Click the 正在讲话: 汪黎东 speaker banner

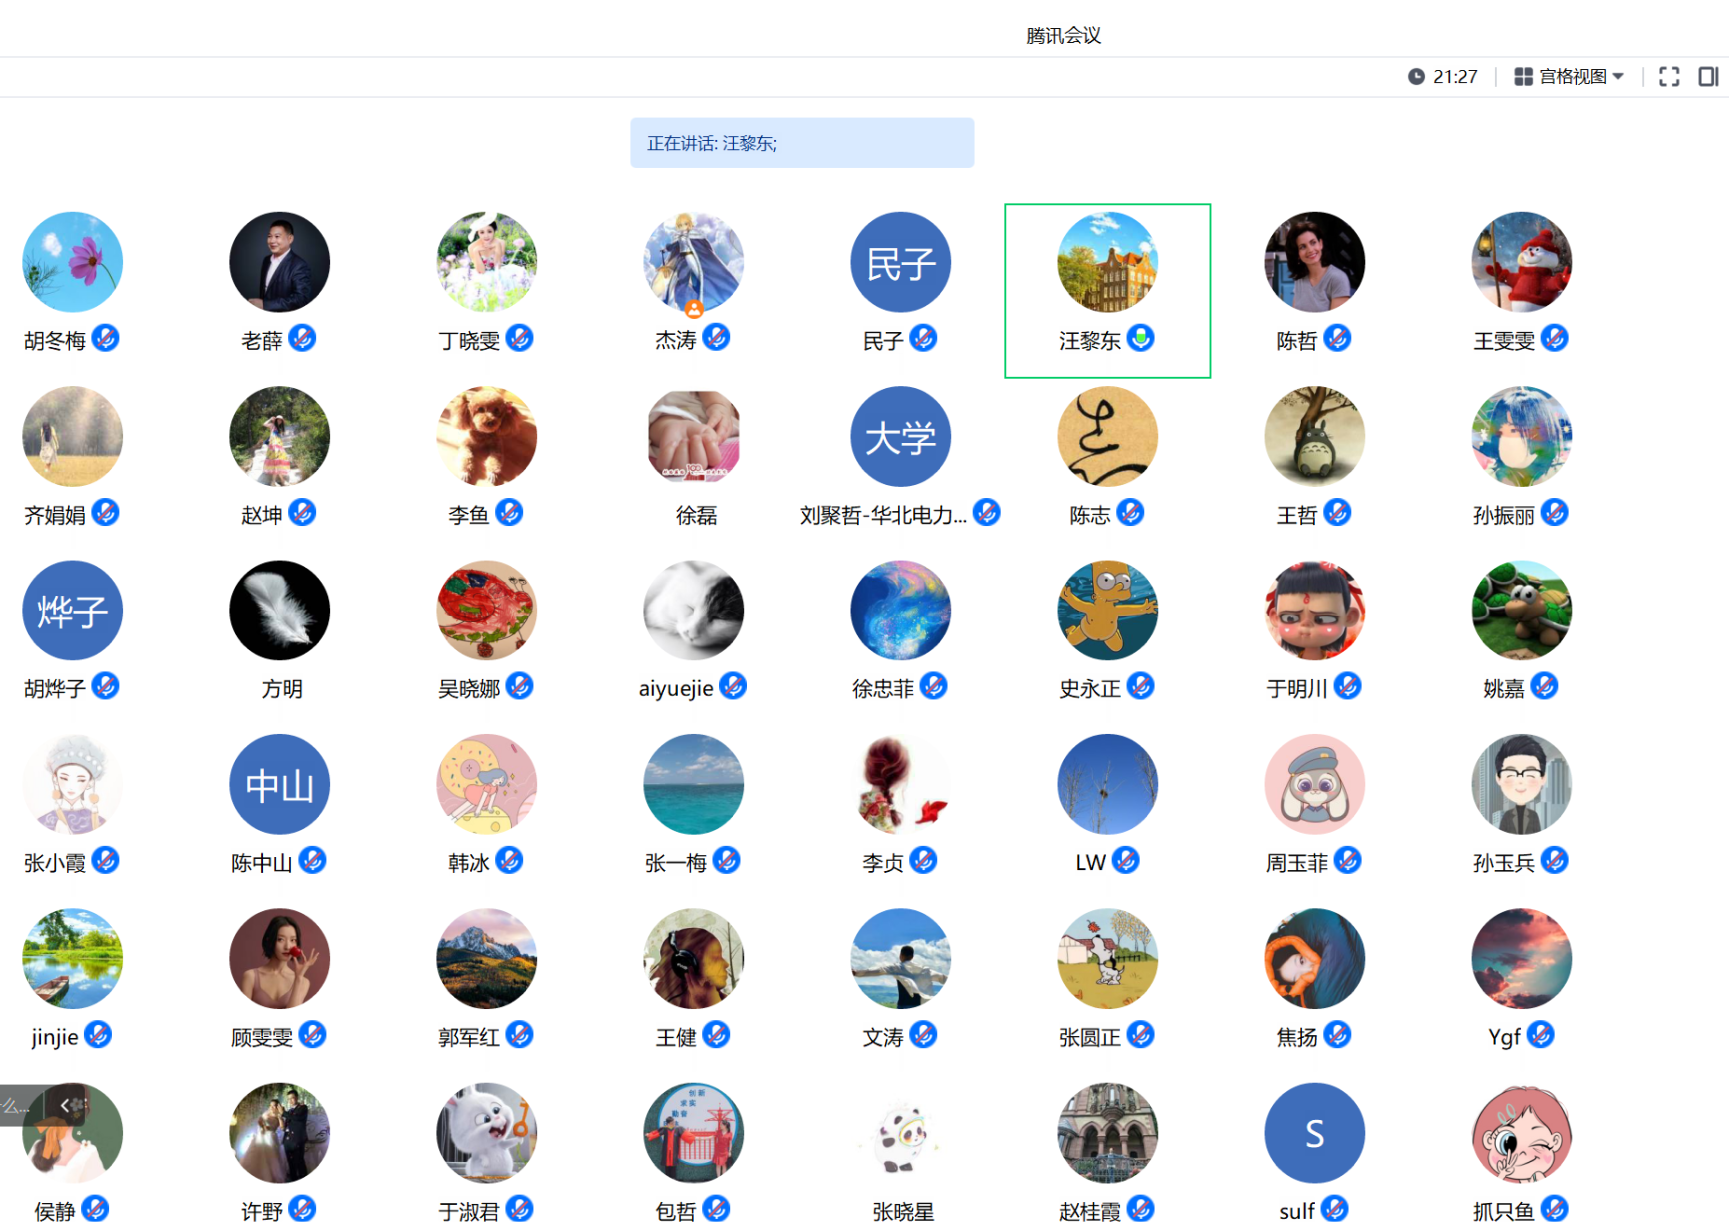coord(801,143)
